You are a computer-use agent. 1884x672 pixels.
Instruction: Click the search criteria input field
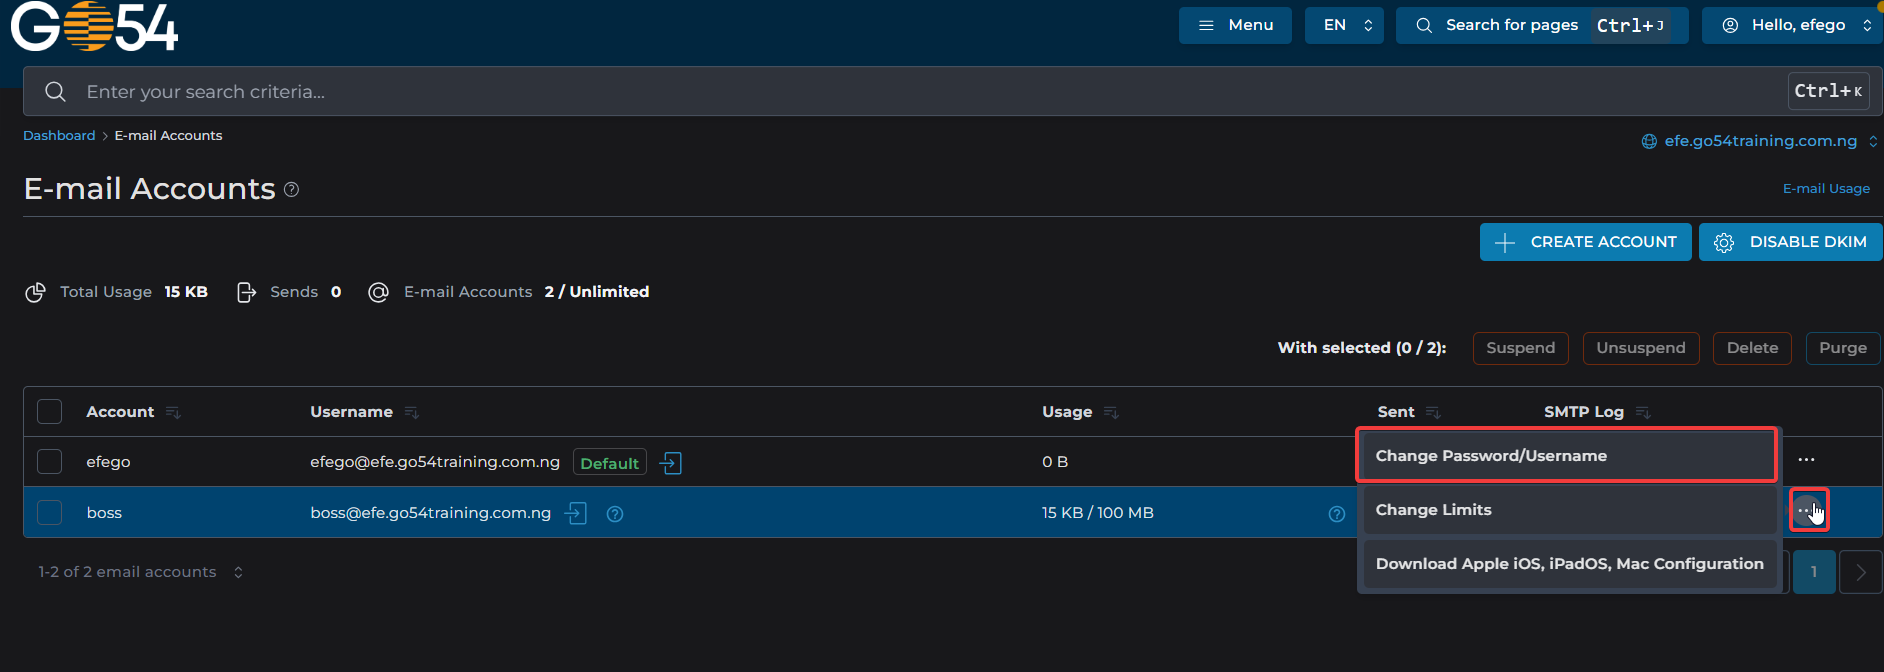(900, 92)
